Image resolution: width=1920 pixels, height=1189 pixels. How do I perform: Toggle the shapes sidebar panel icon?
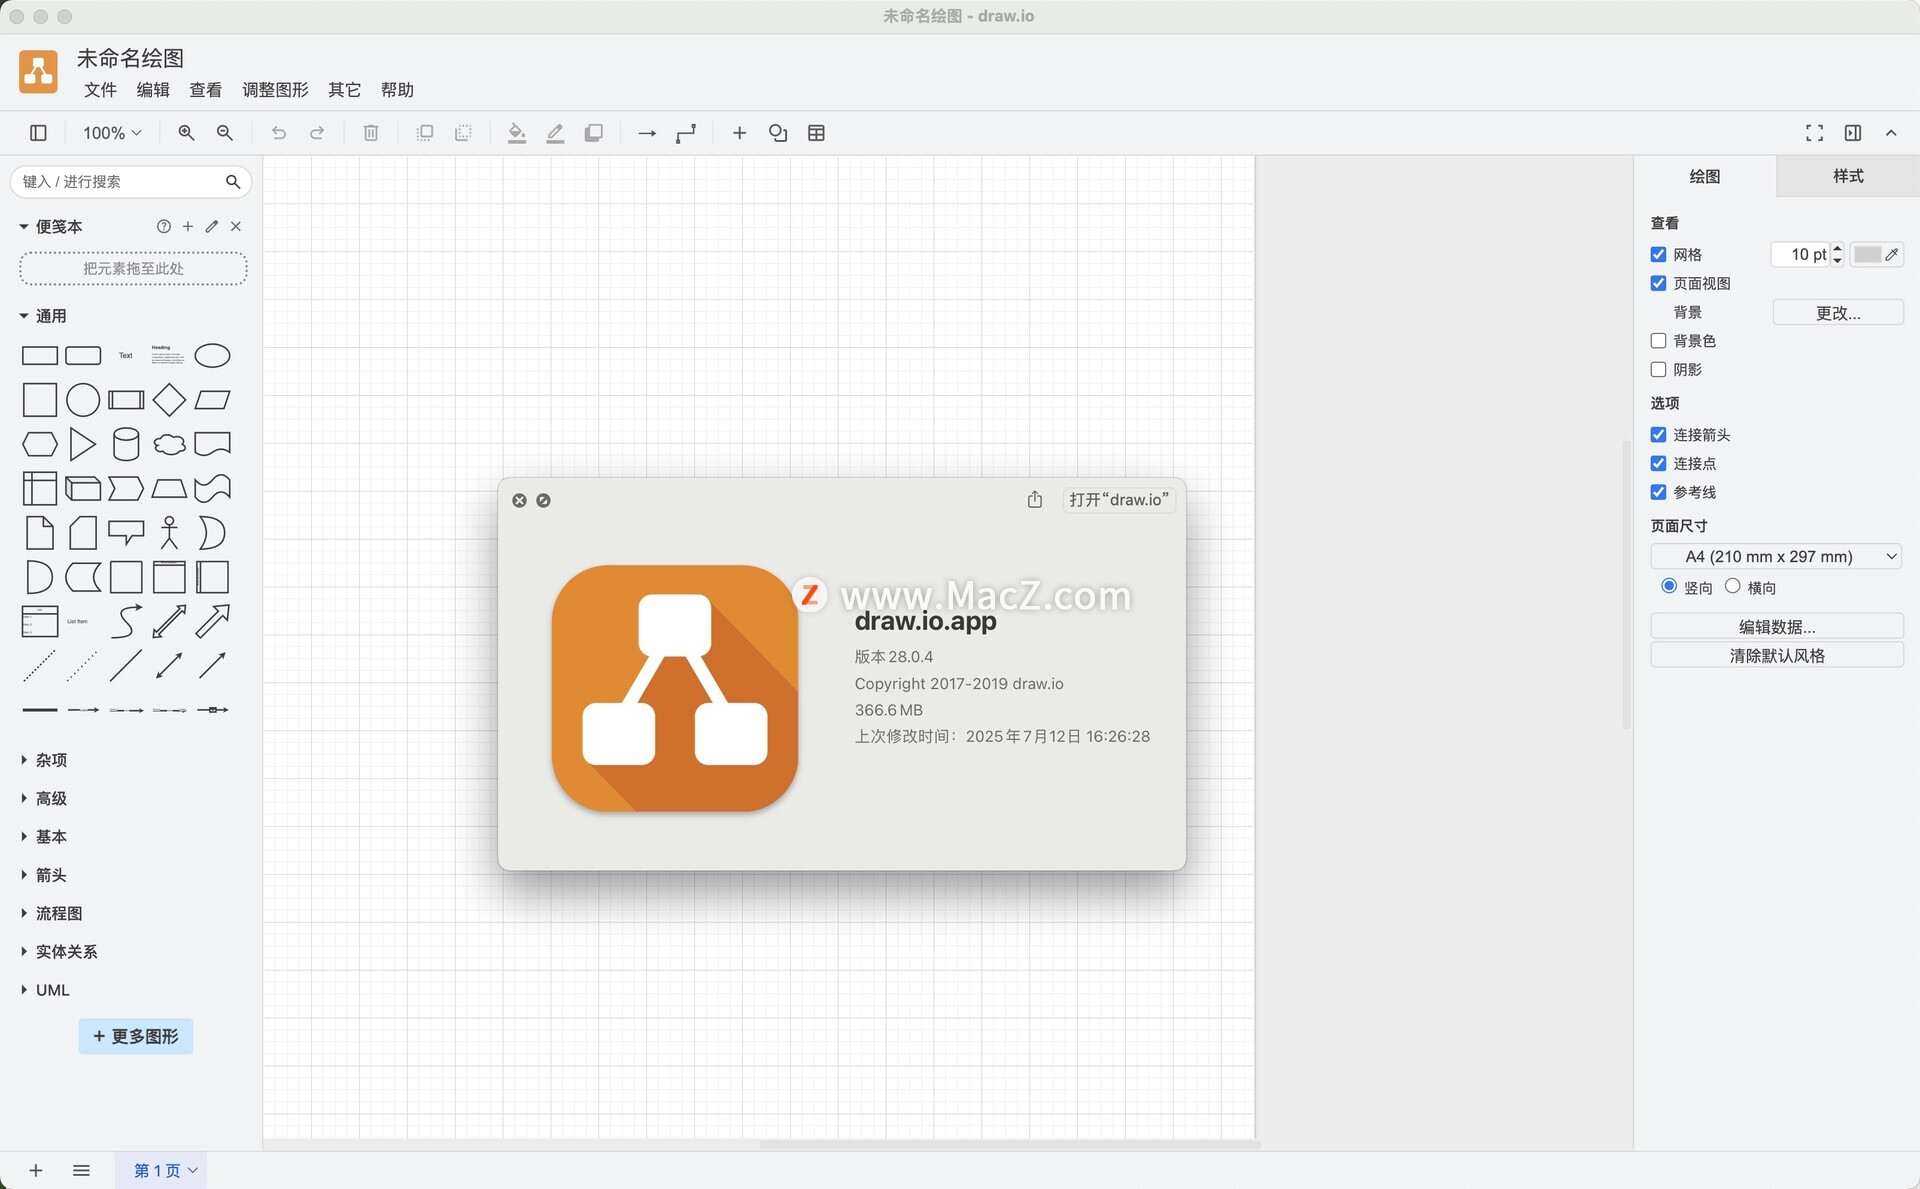click(38, 133)
